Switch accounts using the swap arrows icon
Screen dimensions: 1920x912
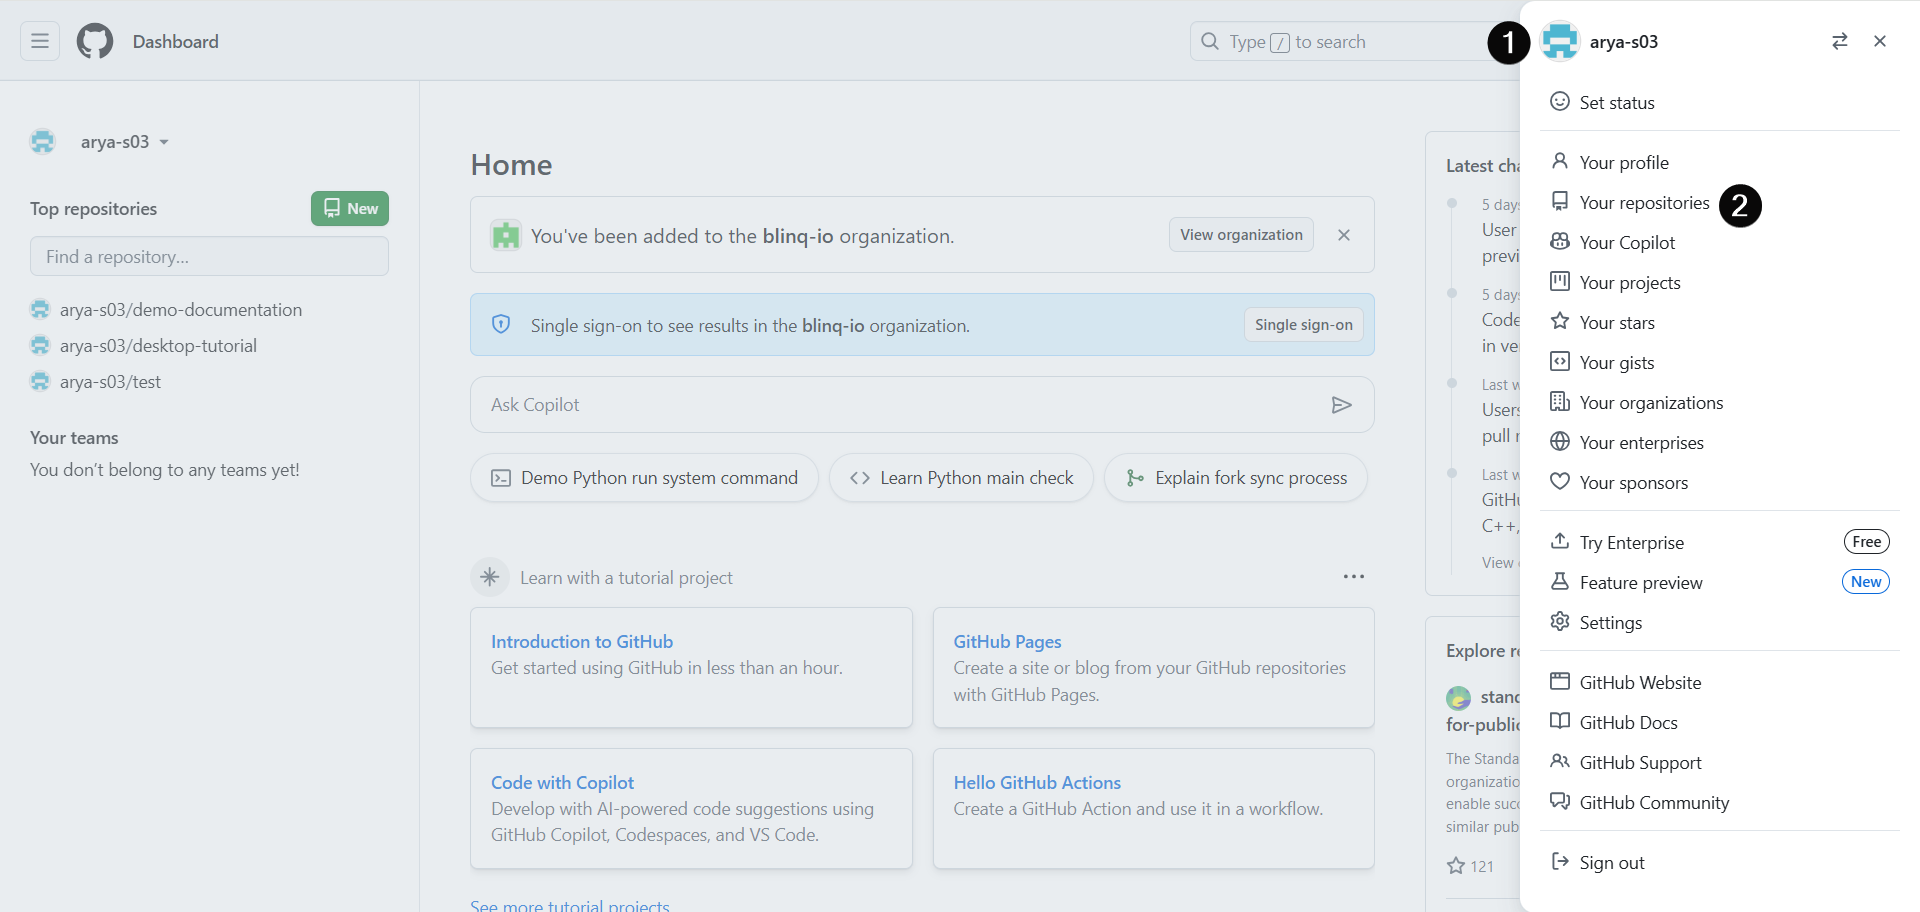[1840, 41]
